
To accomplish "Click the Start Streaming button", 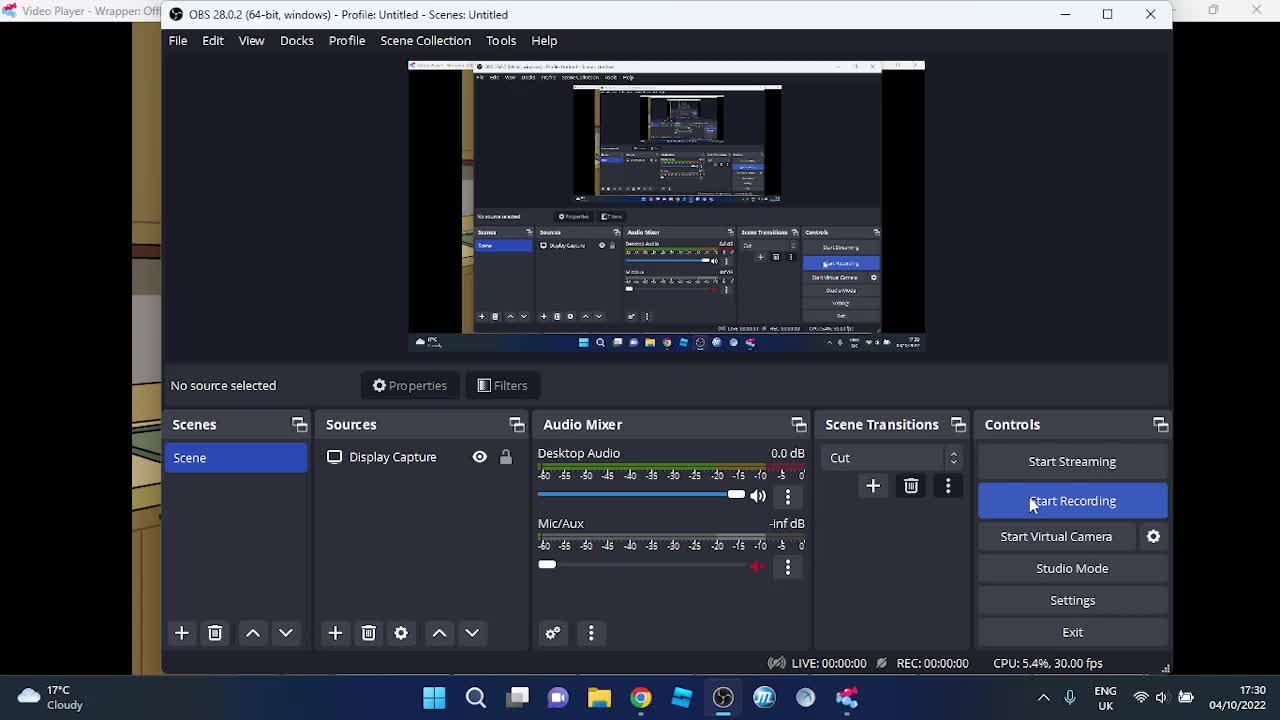I will [1072, 462].
